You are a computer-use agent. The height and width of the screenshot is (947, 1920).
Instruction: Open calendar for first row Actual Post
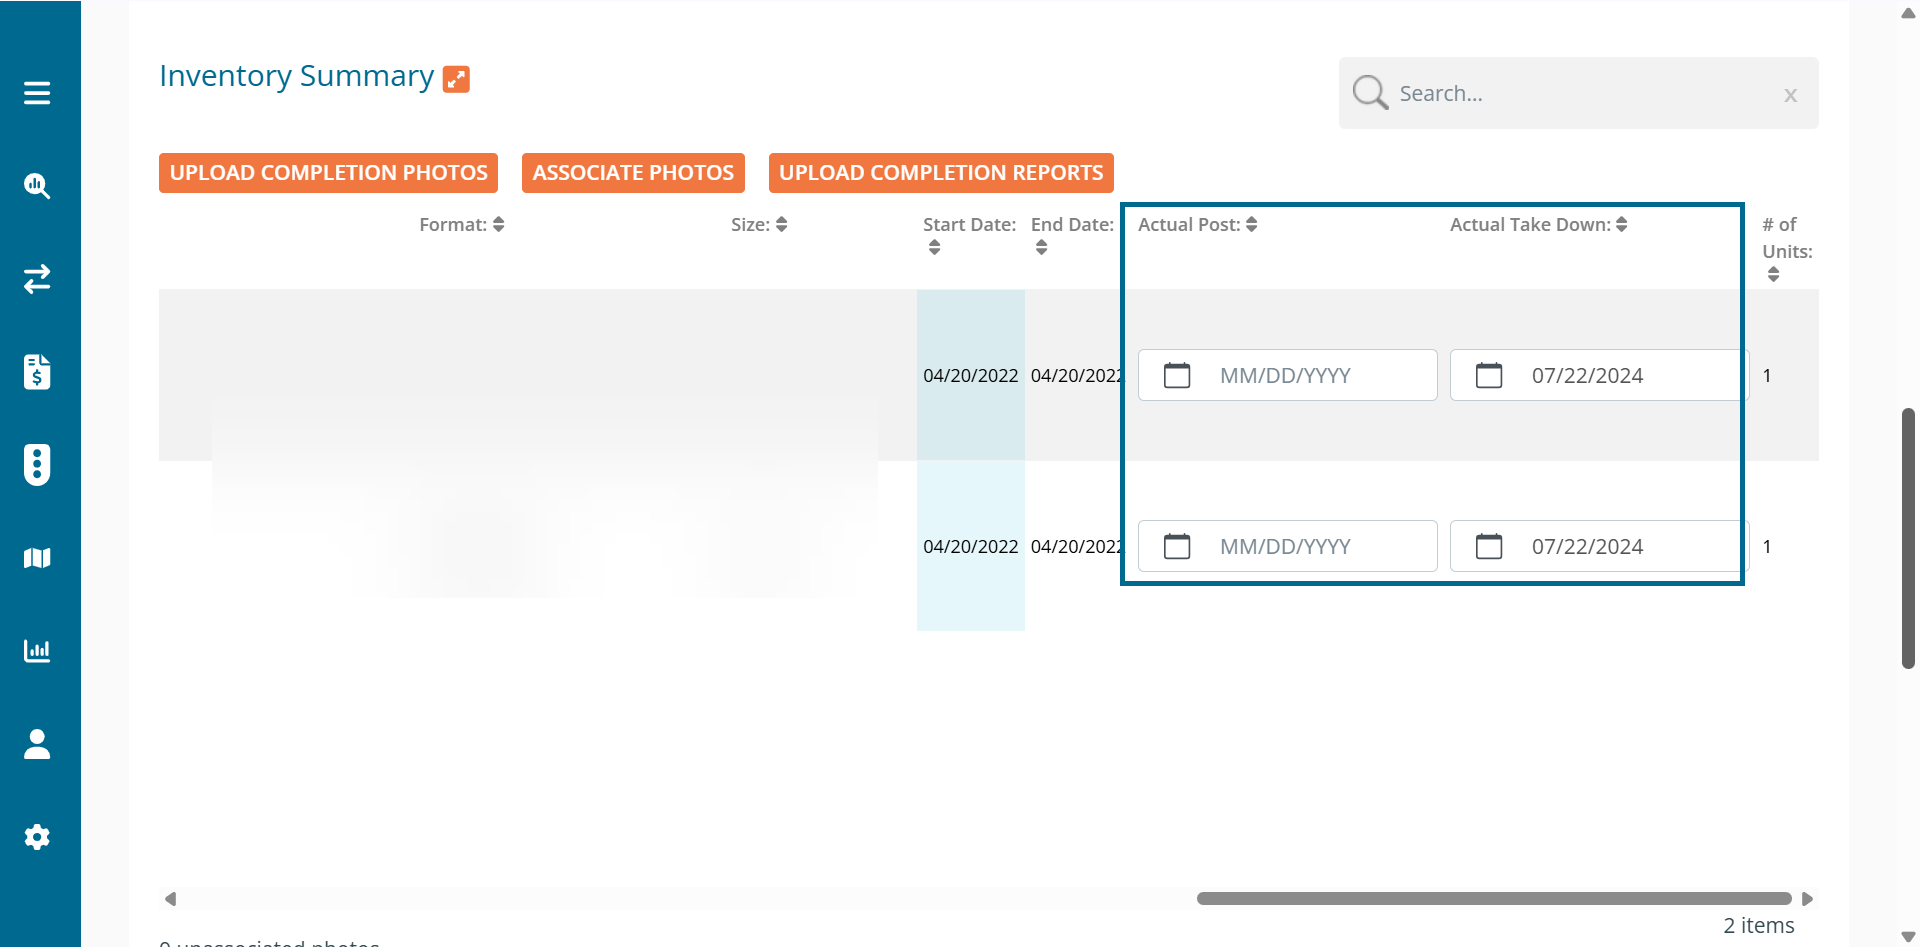click(x=1177, y=376)
